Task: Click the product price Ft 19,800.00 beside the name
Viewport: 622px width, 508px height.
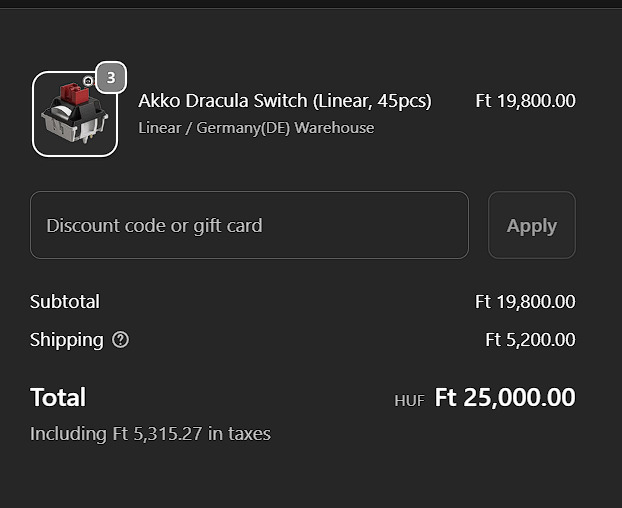Action: point(525,101)
